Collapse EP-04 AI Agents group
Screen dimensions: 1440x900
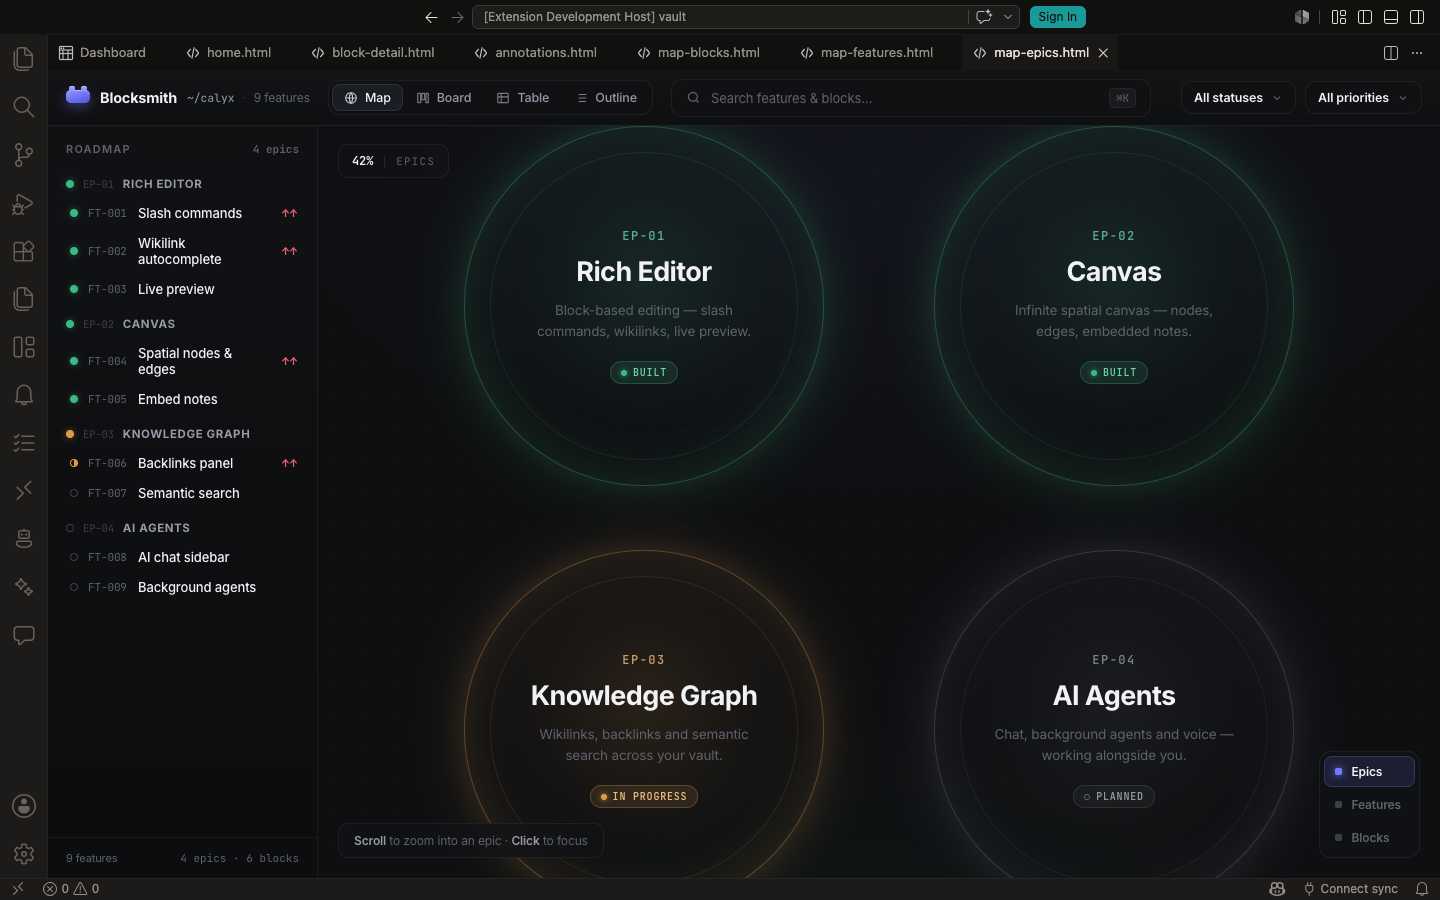pyautogui.click(x=183, y=528)
